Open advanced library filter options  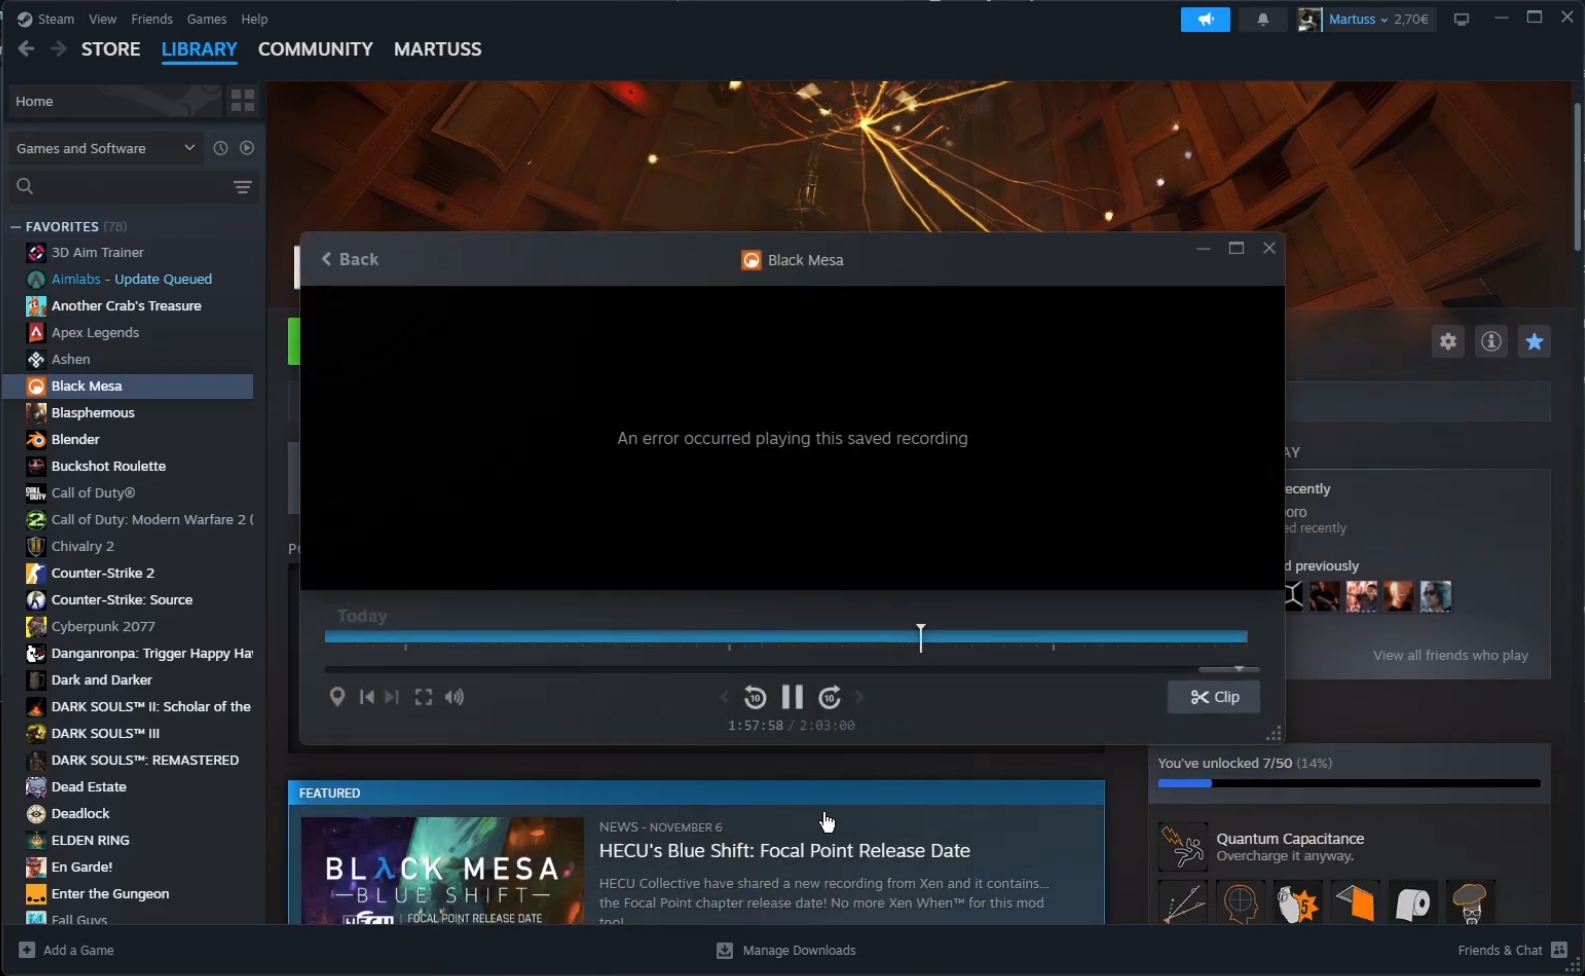point(242,187)
